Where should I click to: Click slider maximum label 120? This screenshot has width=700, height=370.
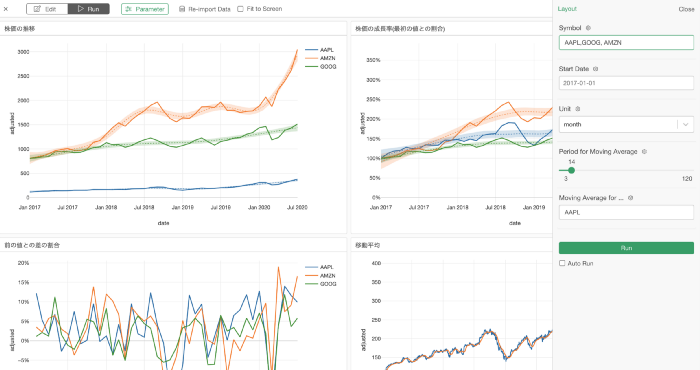[x=687, y=179]
